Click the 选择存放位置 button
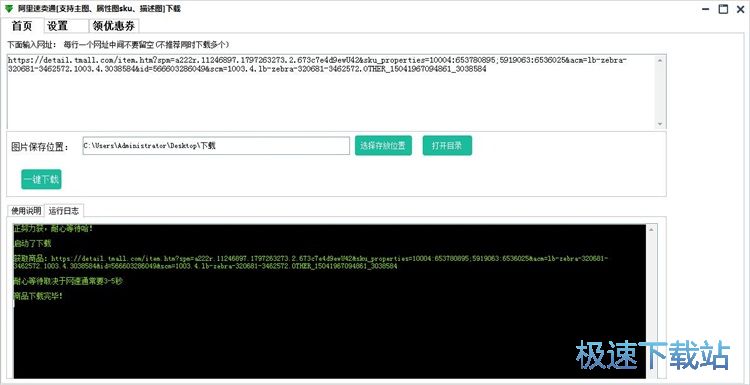750x385 pixels. pos(383,146)
